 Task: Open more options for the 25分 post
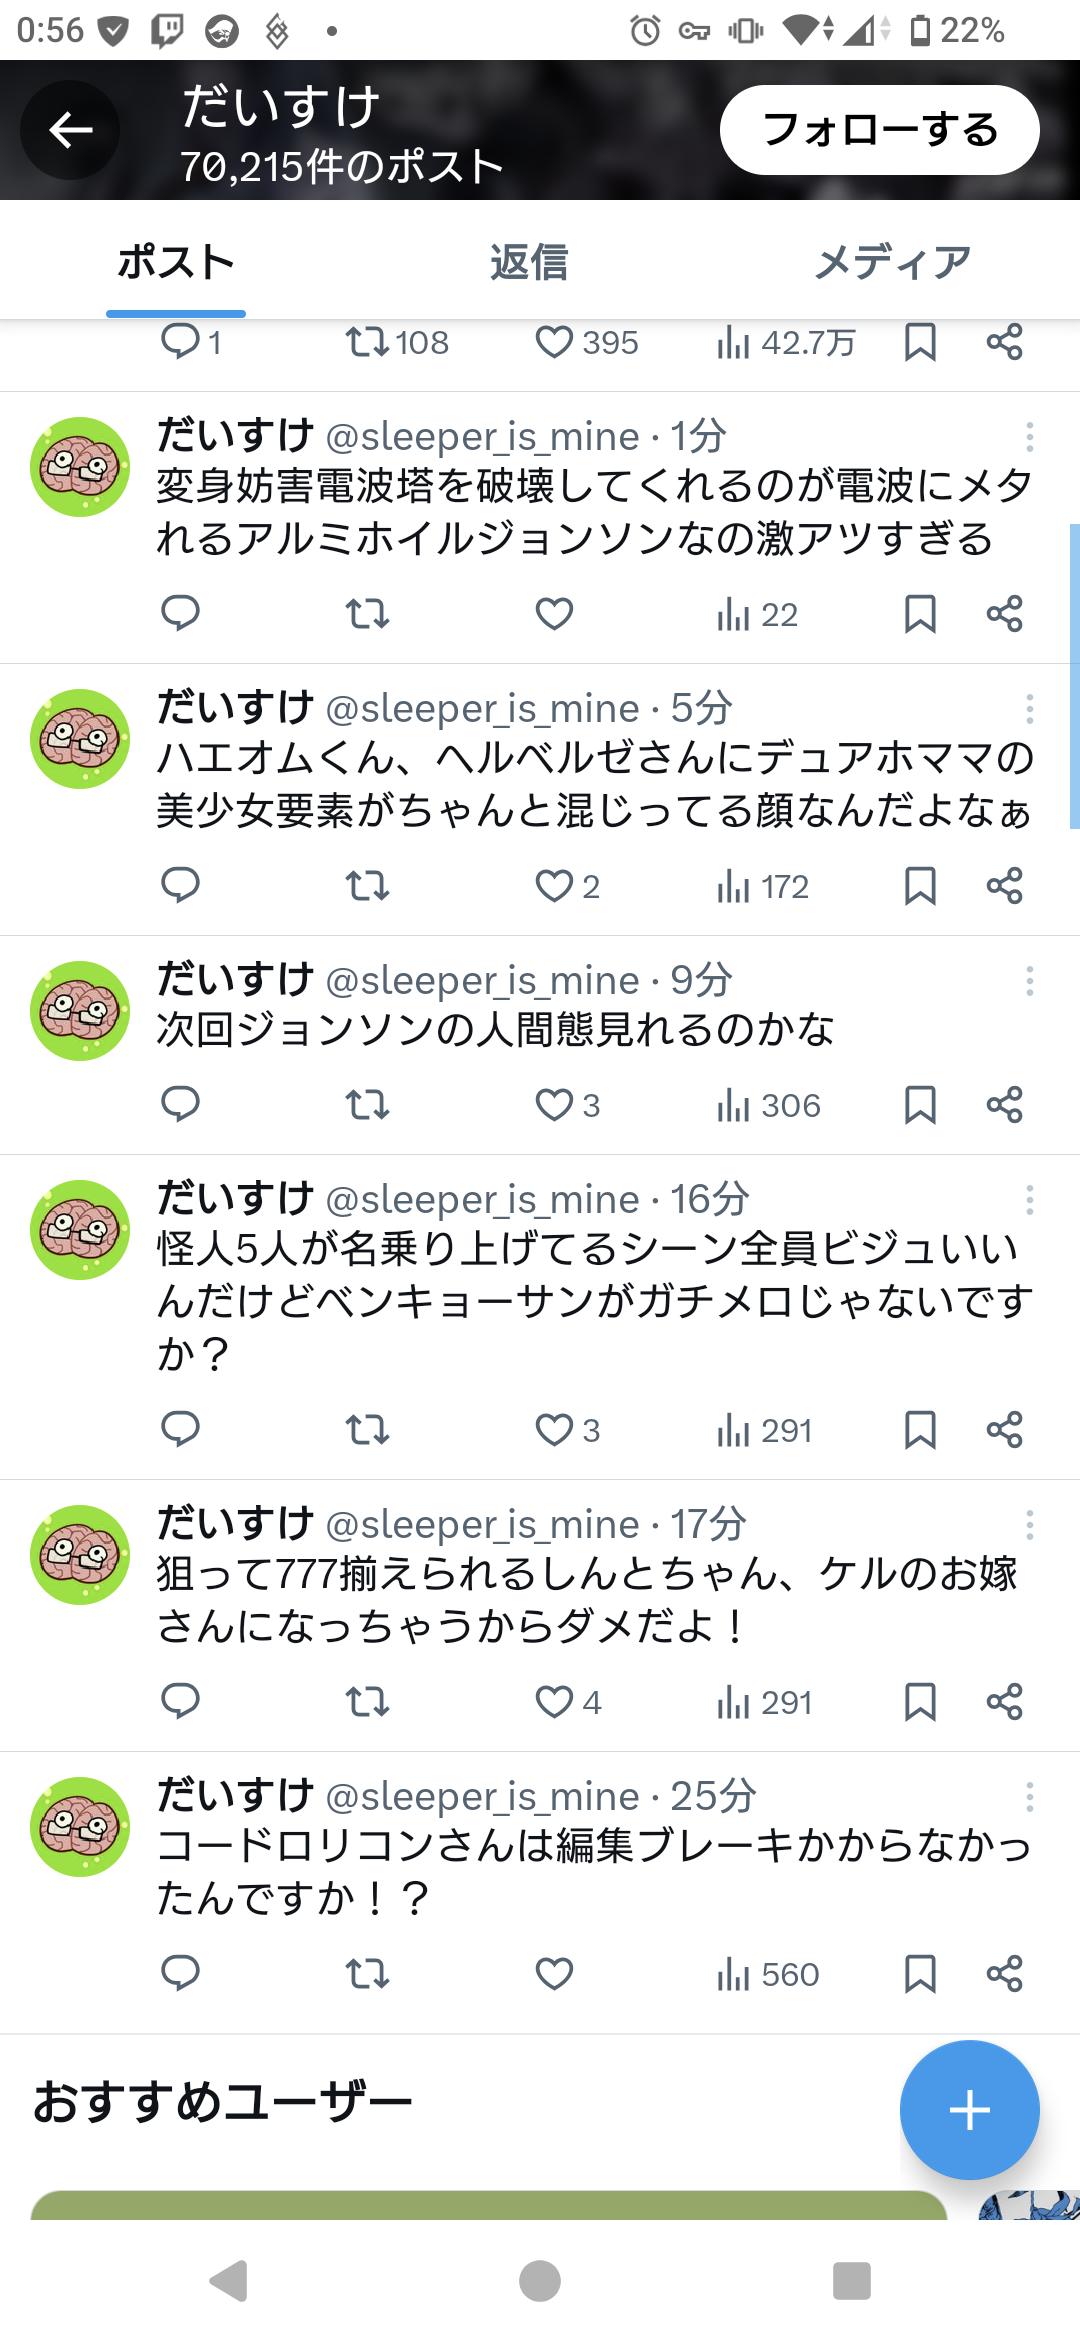click(1029, 1797)
